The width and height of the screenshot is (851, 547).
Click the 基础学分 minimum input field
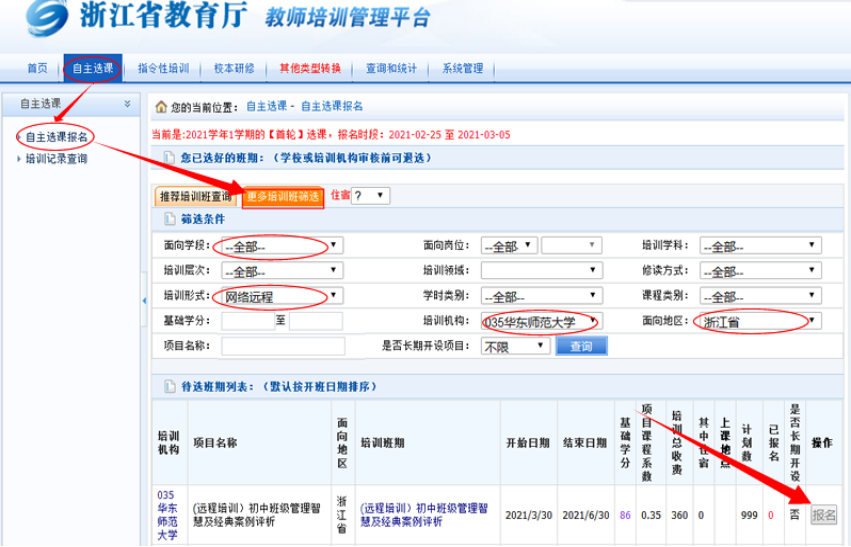click(x=248, y=321)
